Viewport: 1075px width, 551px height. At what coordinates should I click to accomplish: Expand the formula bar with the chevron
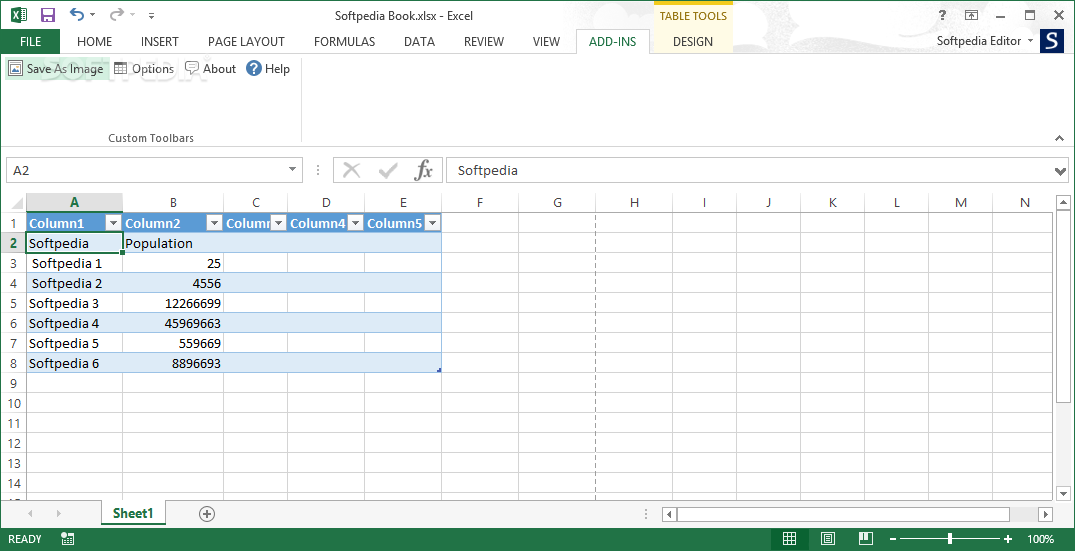[x=1060, y=171]
